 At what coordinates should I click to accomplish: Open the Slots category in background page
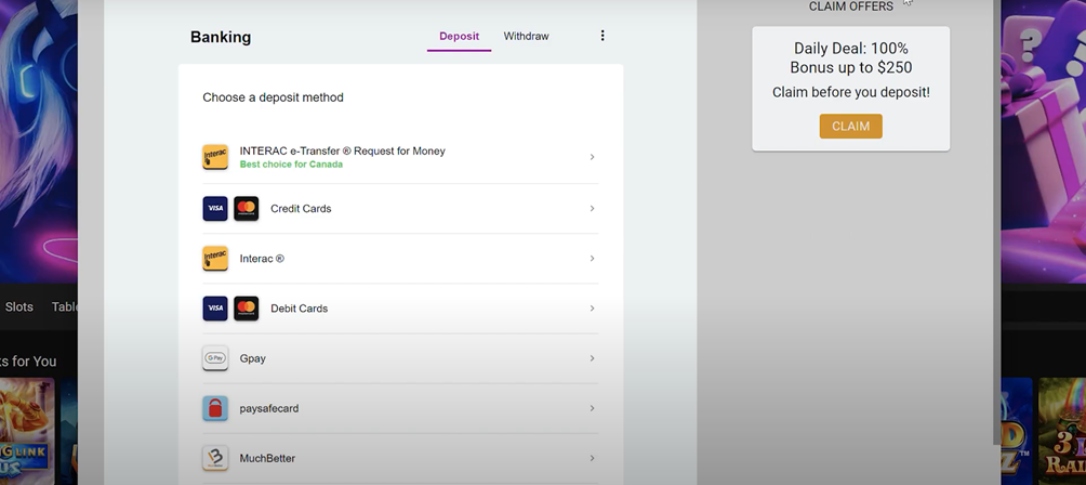click(x=19, y=307)
